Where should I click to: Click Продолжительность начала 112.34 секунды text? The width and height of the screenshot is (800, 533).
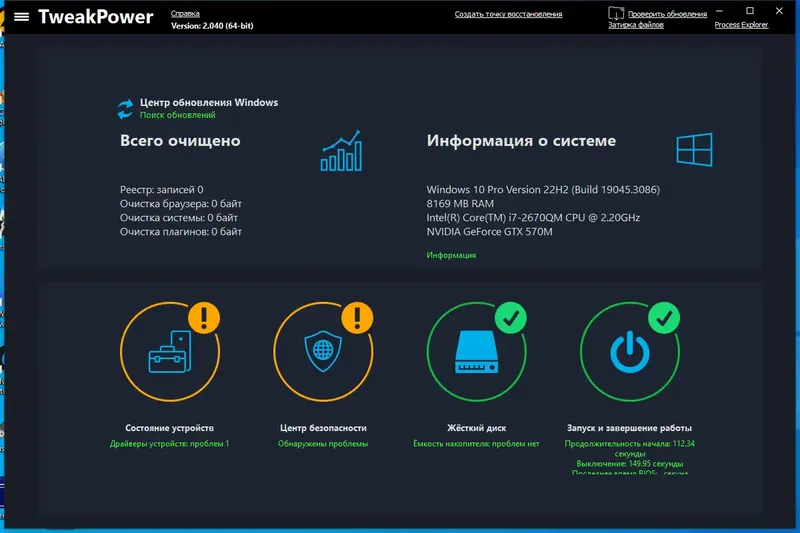click(630, 448)
